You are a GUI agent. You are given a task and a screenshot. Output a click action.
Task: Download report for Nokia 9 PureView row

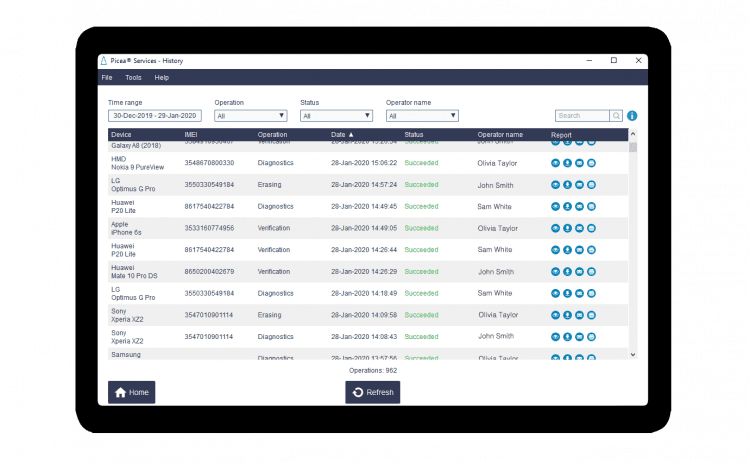point(567,163)
